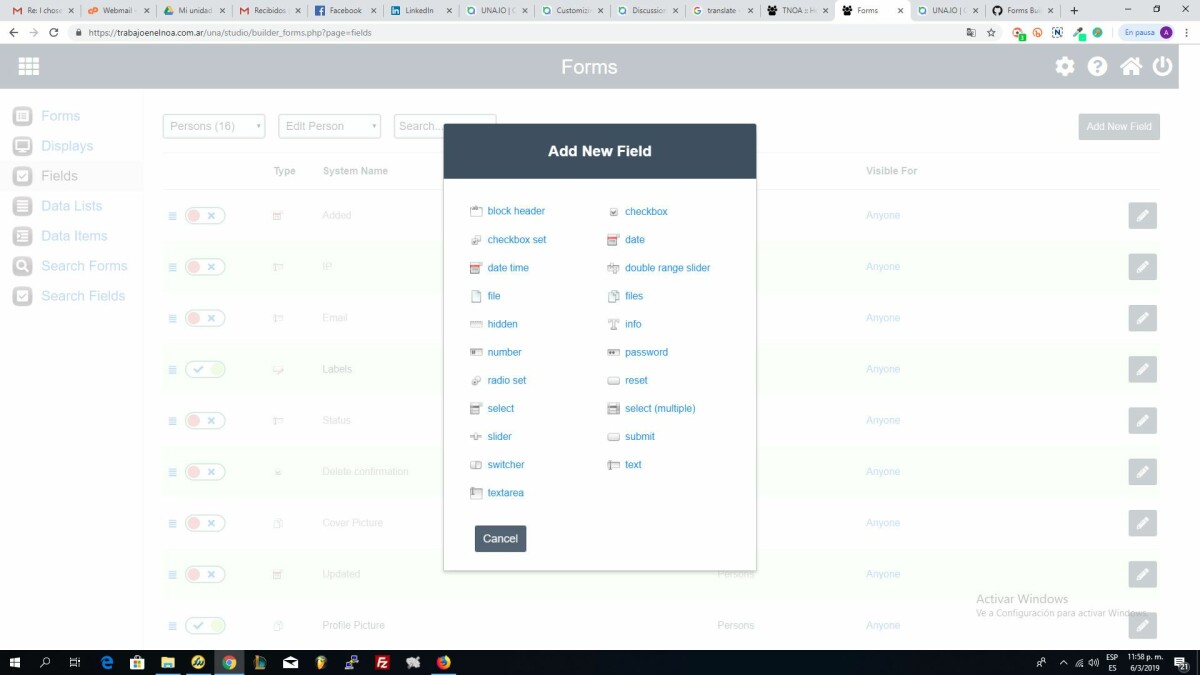Click the Search input field

[420, 126]
